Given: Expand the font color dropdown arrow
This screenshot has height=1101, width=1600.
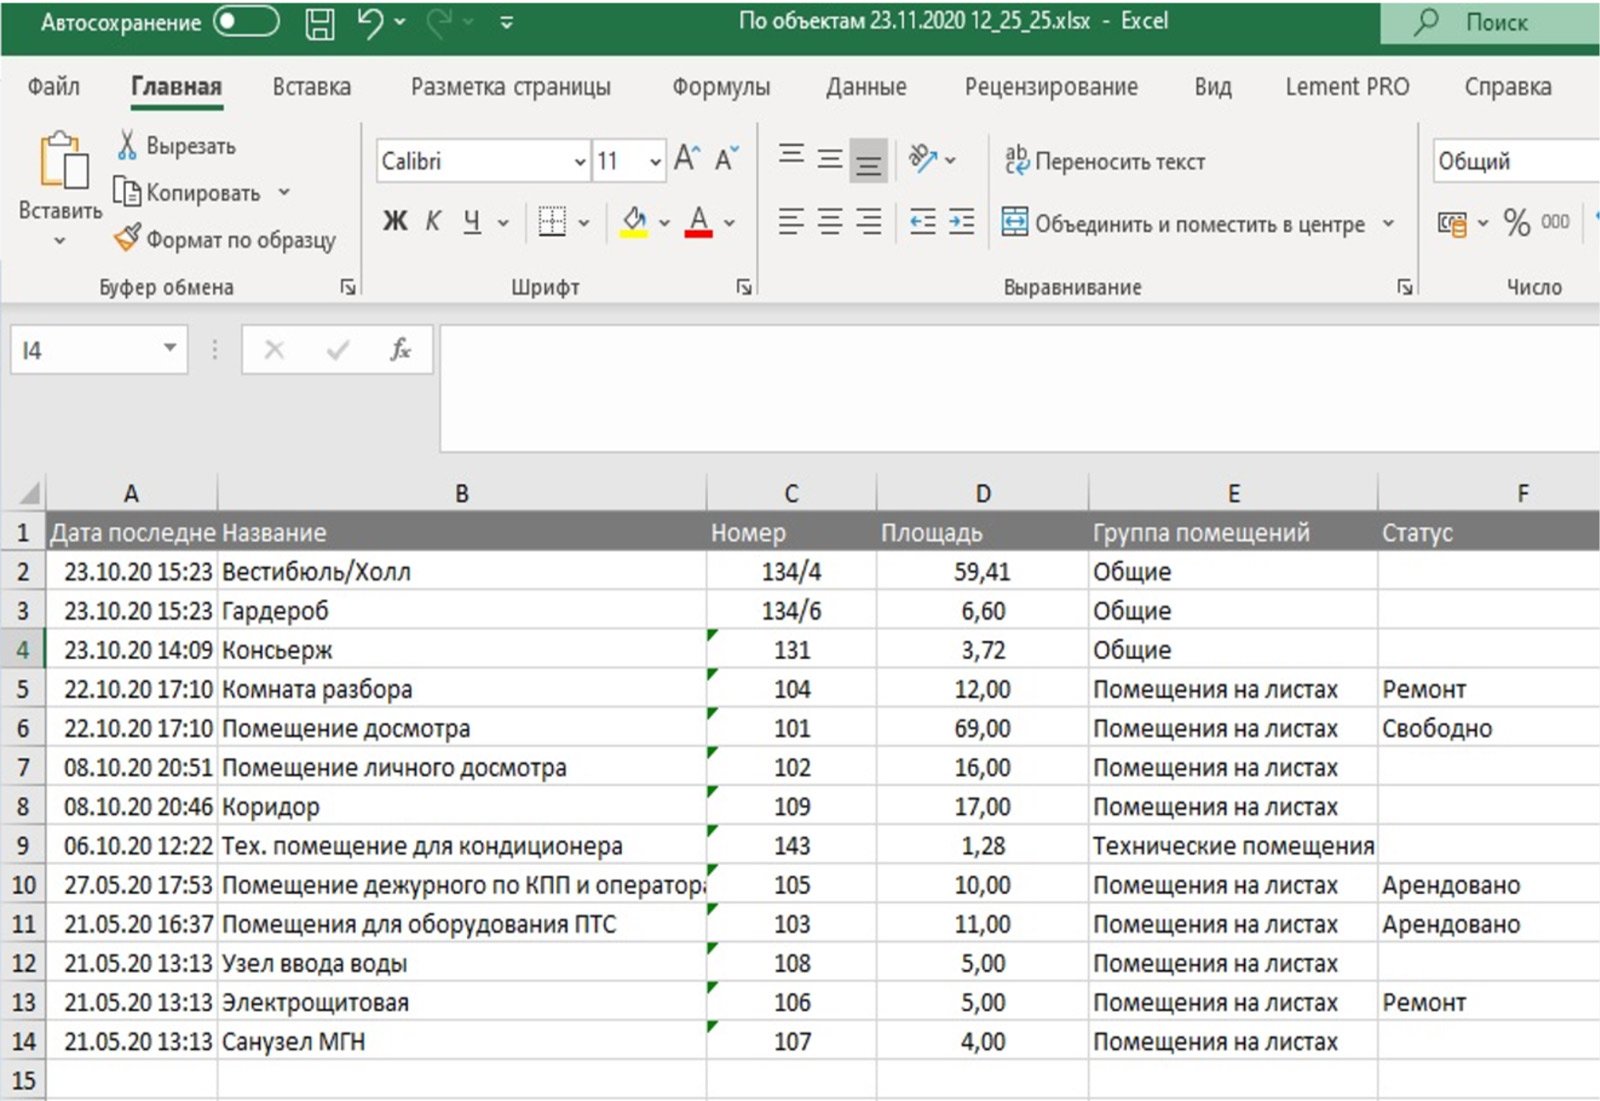Looking at the screenshot, I should tap(730, 222).
